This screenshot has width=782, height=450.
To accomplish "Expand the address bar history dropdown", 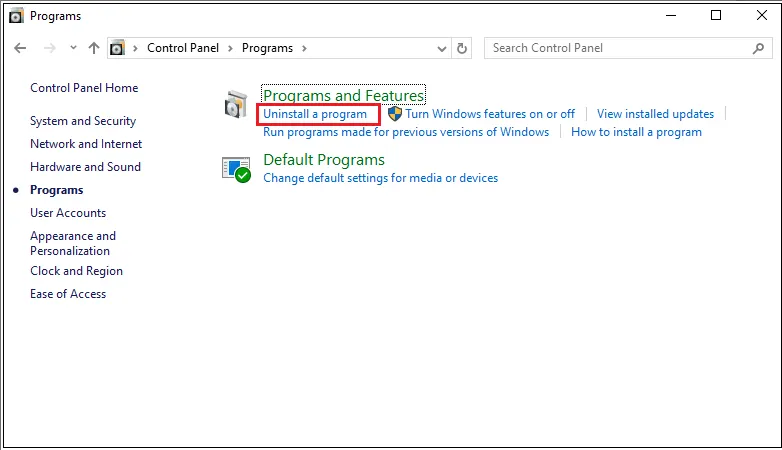I will click(442, 48).
